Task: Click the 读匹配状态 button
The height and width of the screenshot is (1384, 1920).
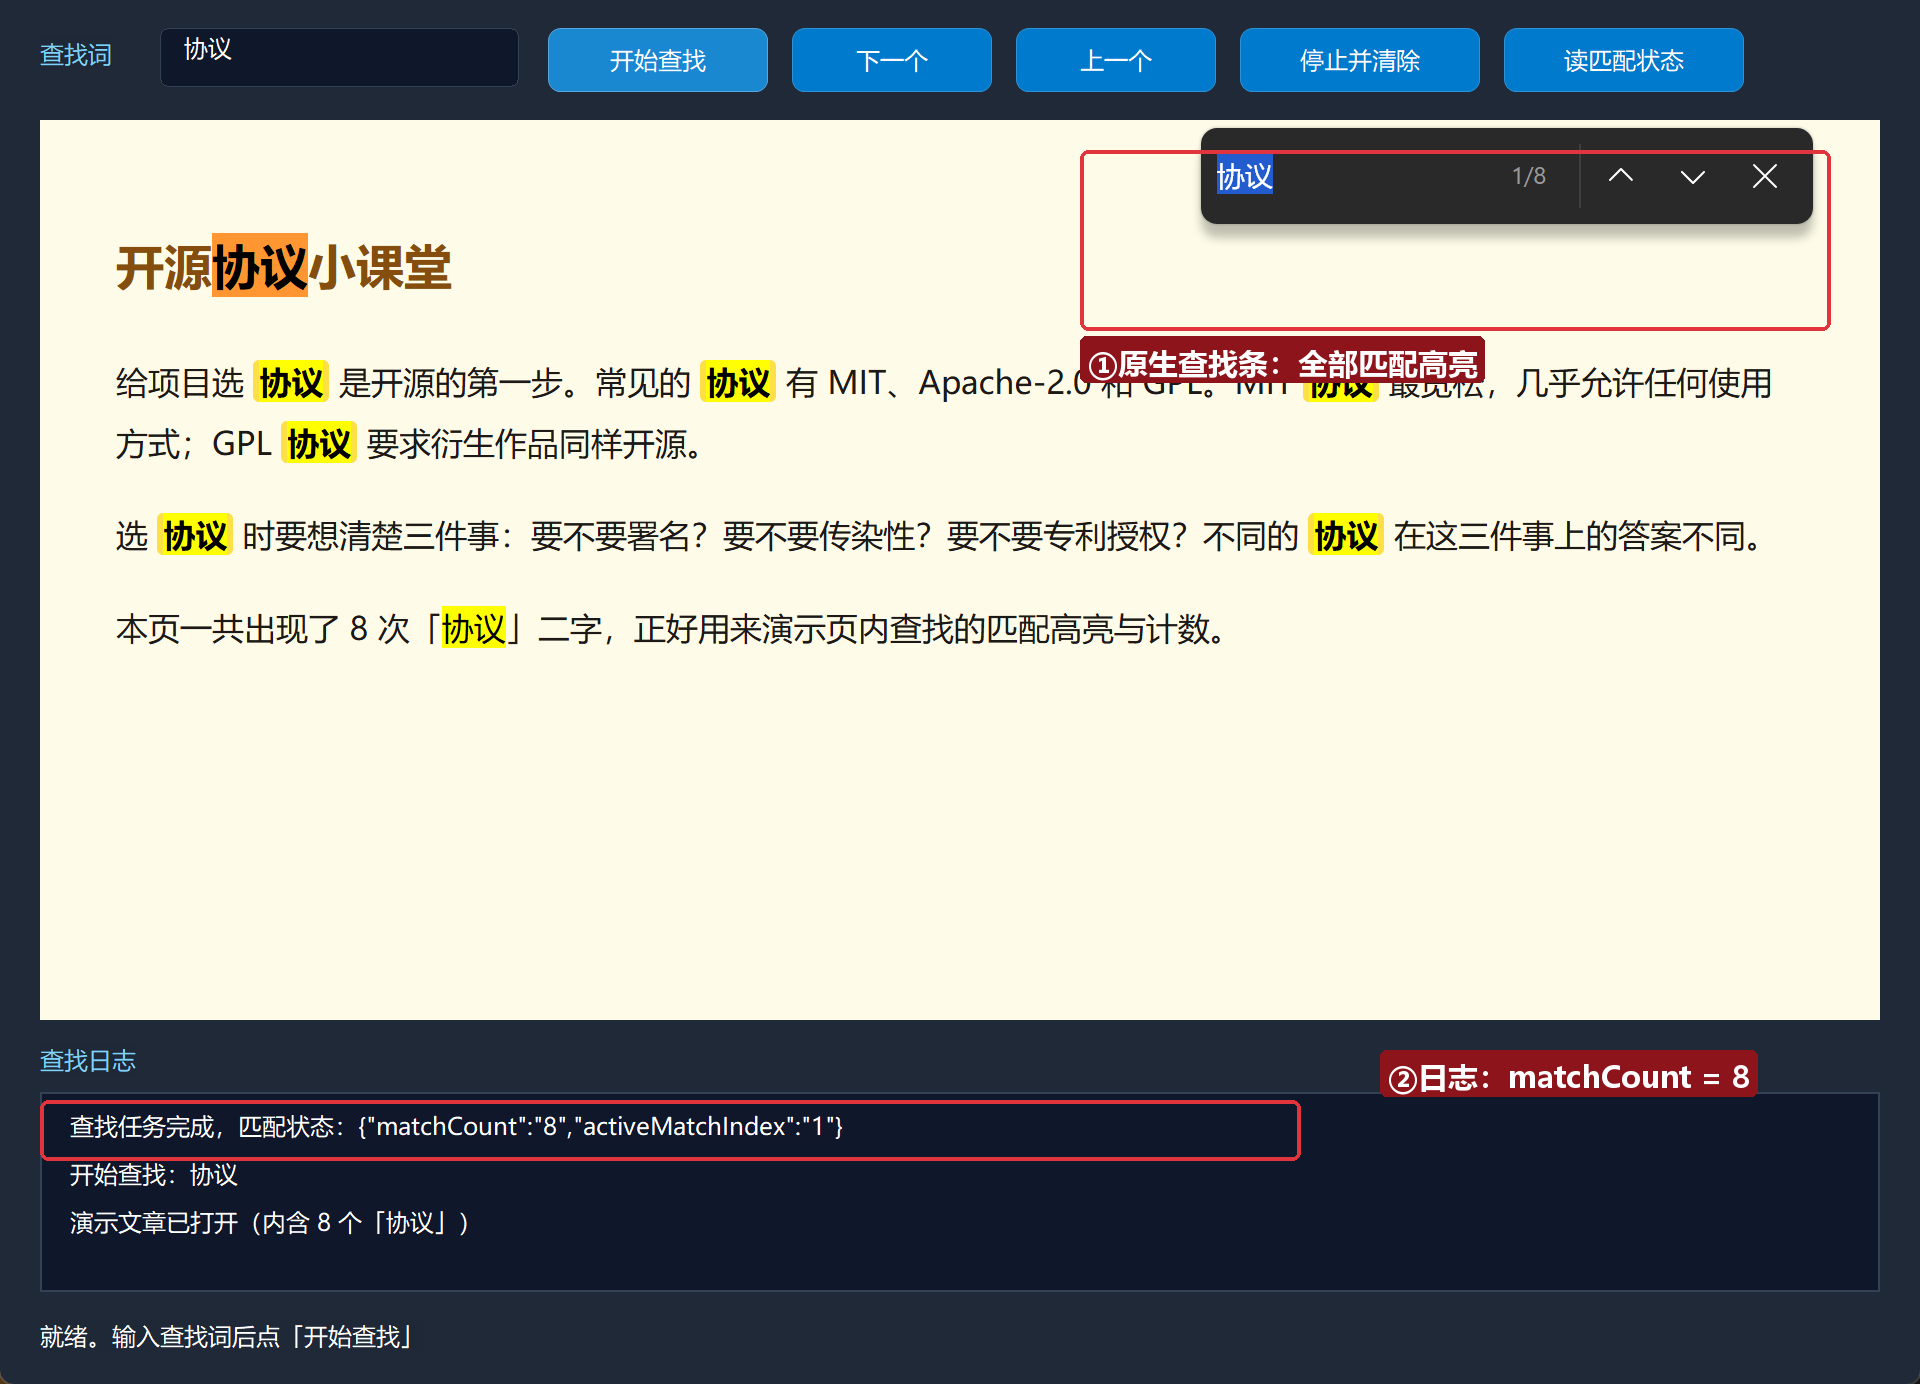Action: pos(1623,60)
